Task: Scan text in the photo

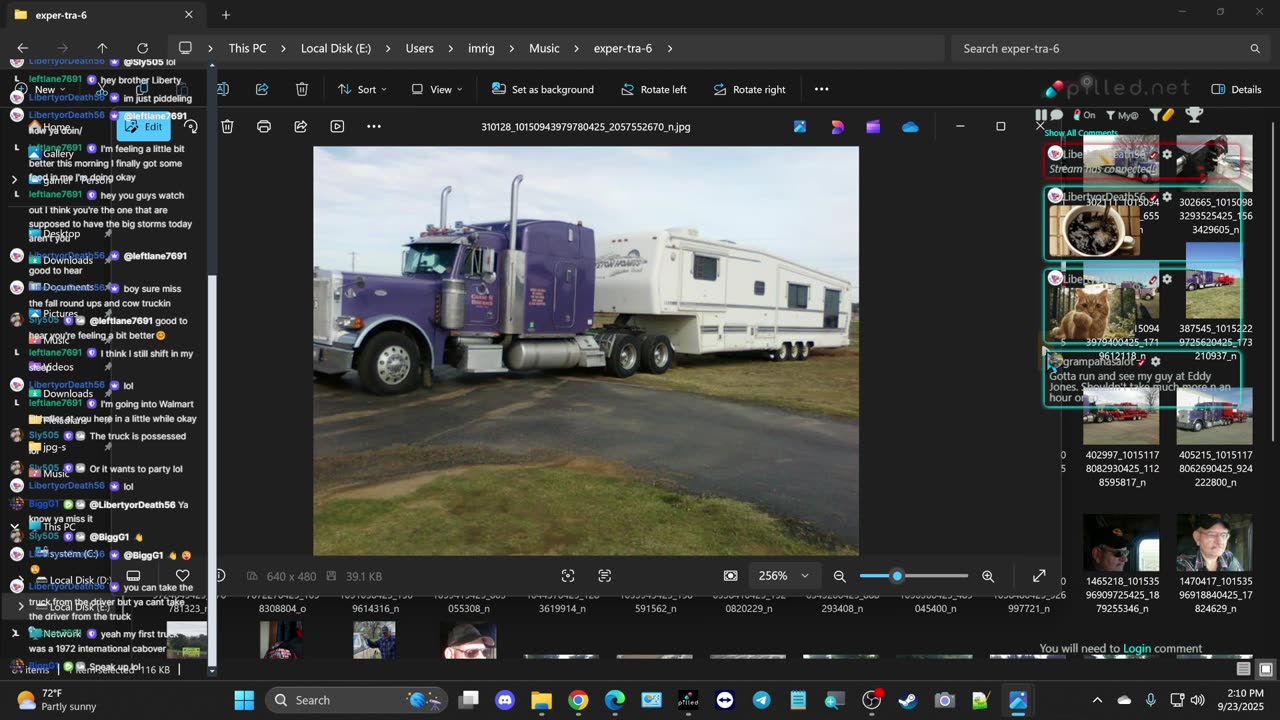Action: tap(604, 576)
